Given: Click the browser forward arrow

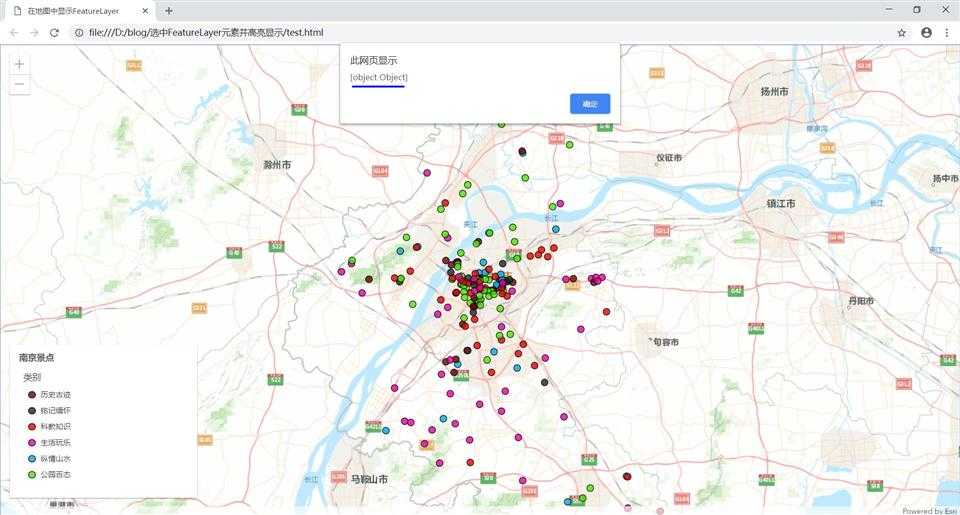Looking at the screenshot, I should point(34,32).
